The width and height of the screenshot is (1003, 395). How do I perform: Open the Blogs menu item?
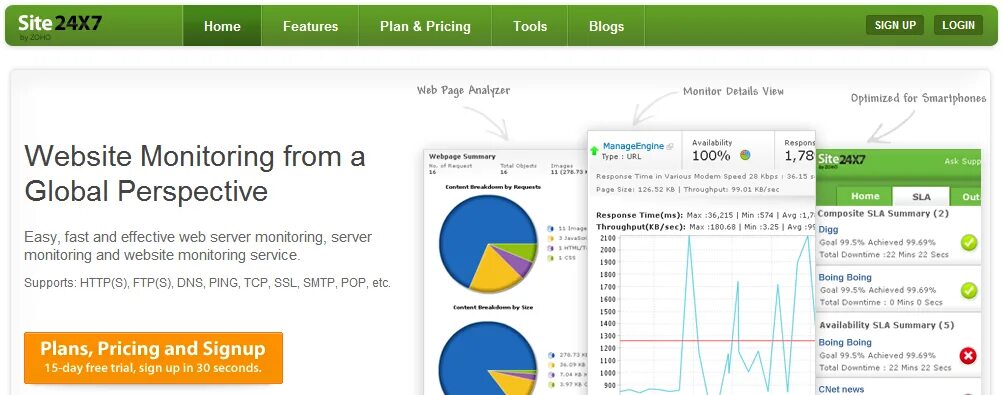[x=606, y=26]
